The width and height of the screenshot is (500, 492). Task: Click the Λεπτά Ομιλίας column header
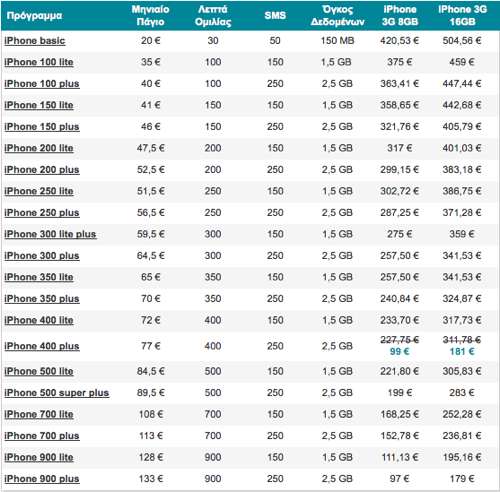213,16
